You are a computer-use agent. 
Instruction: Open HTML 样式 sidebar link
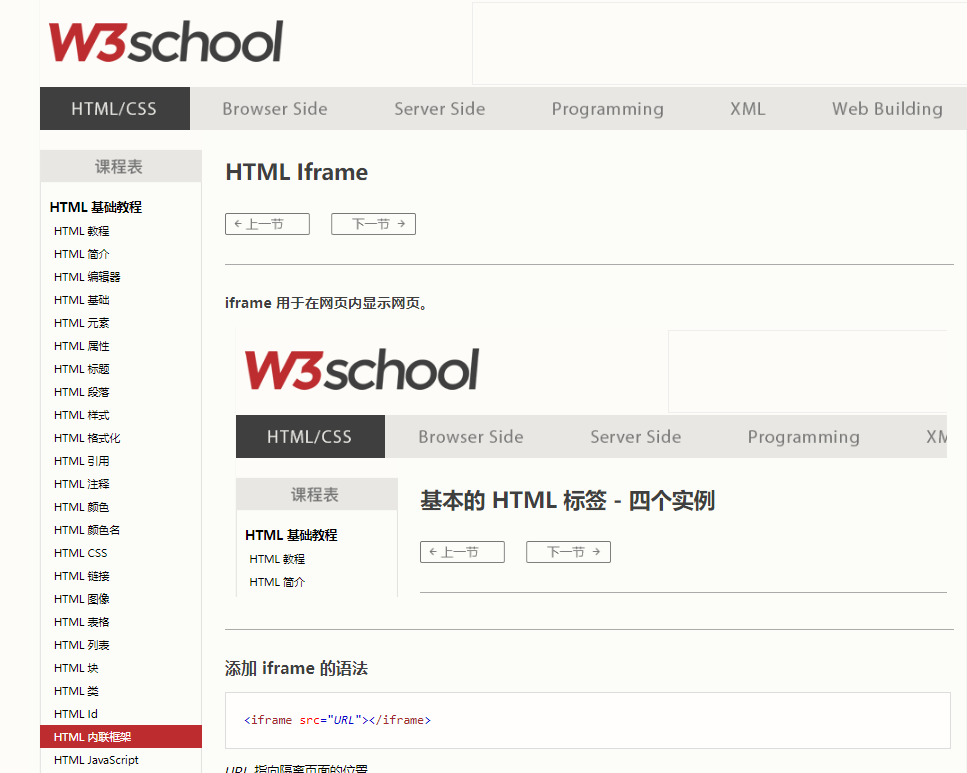pyautogui.click(x=81, y=415)
